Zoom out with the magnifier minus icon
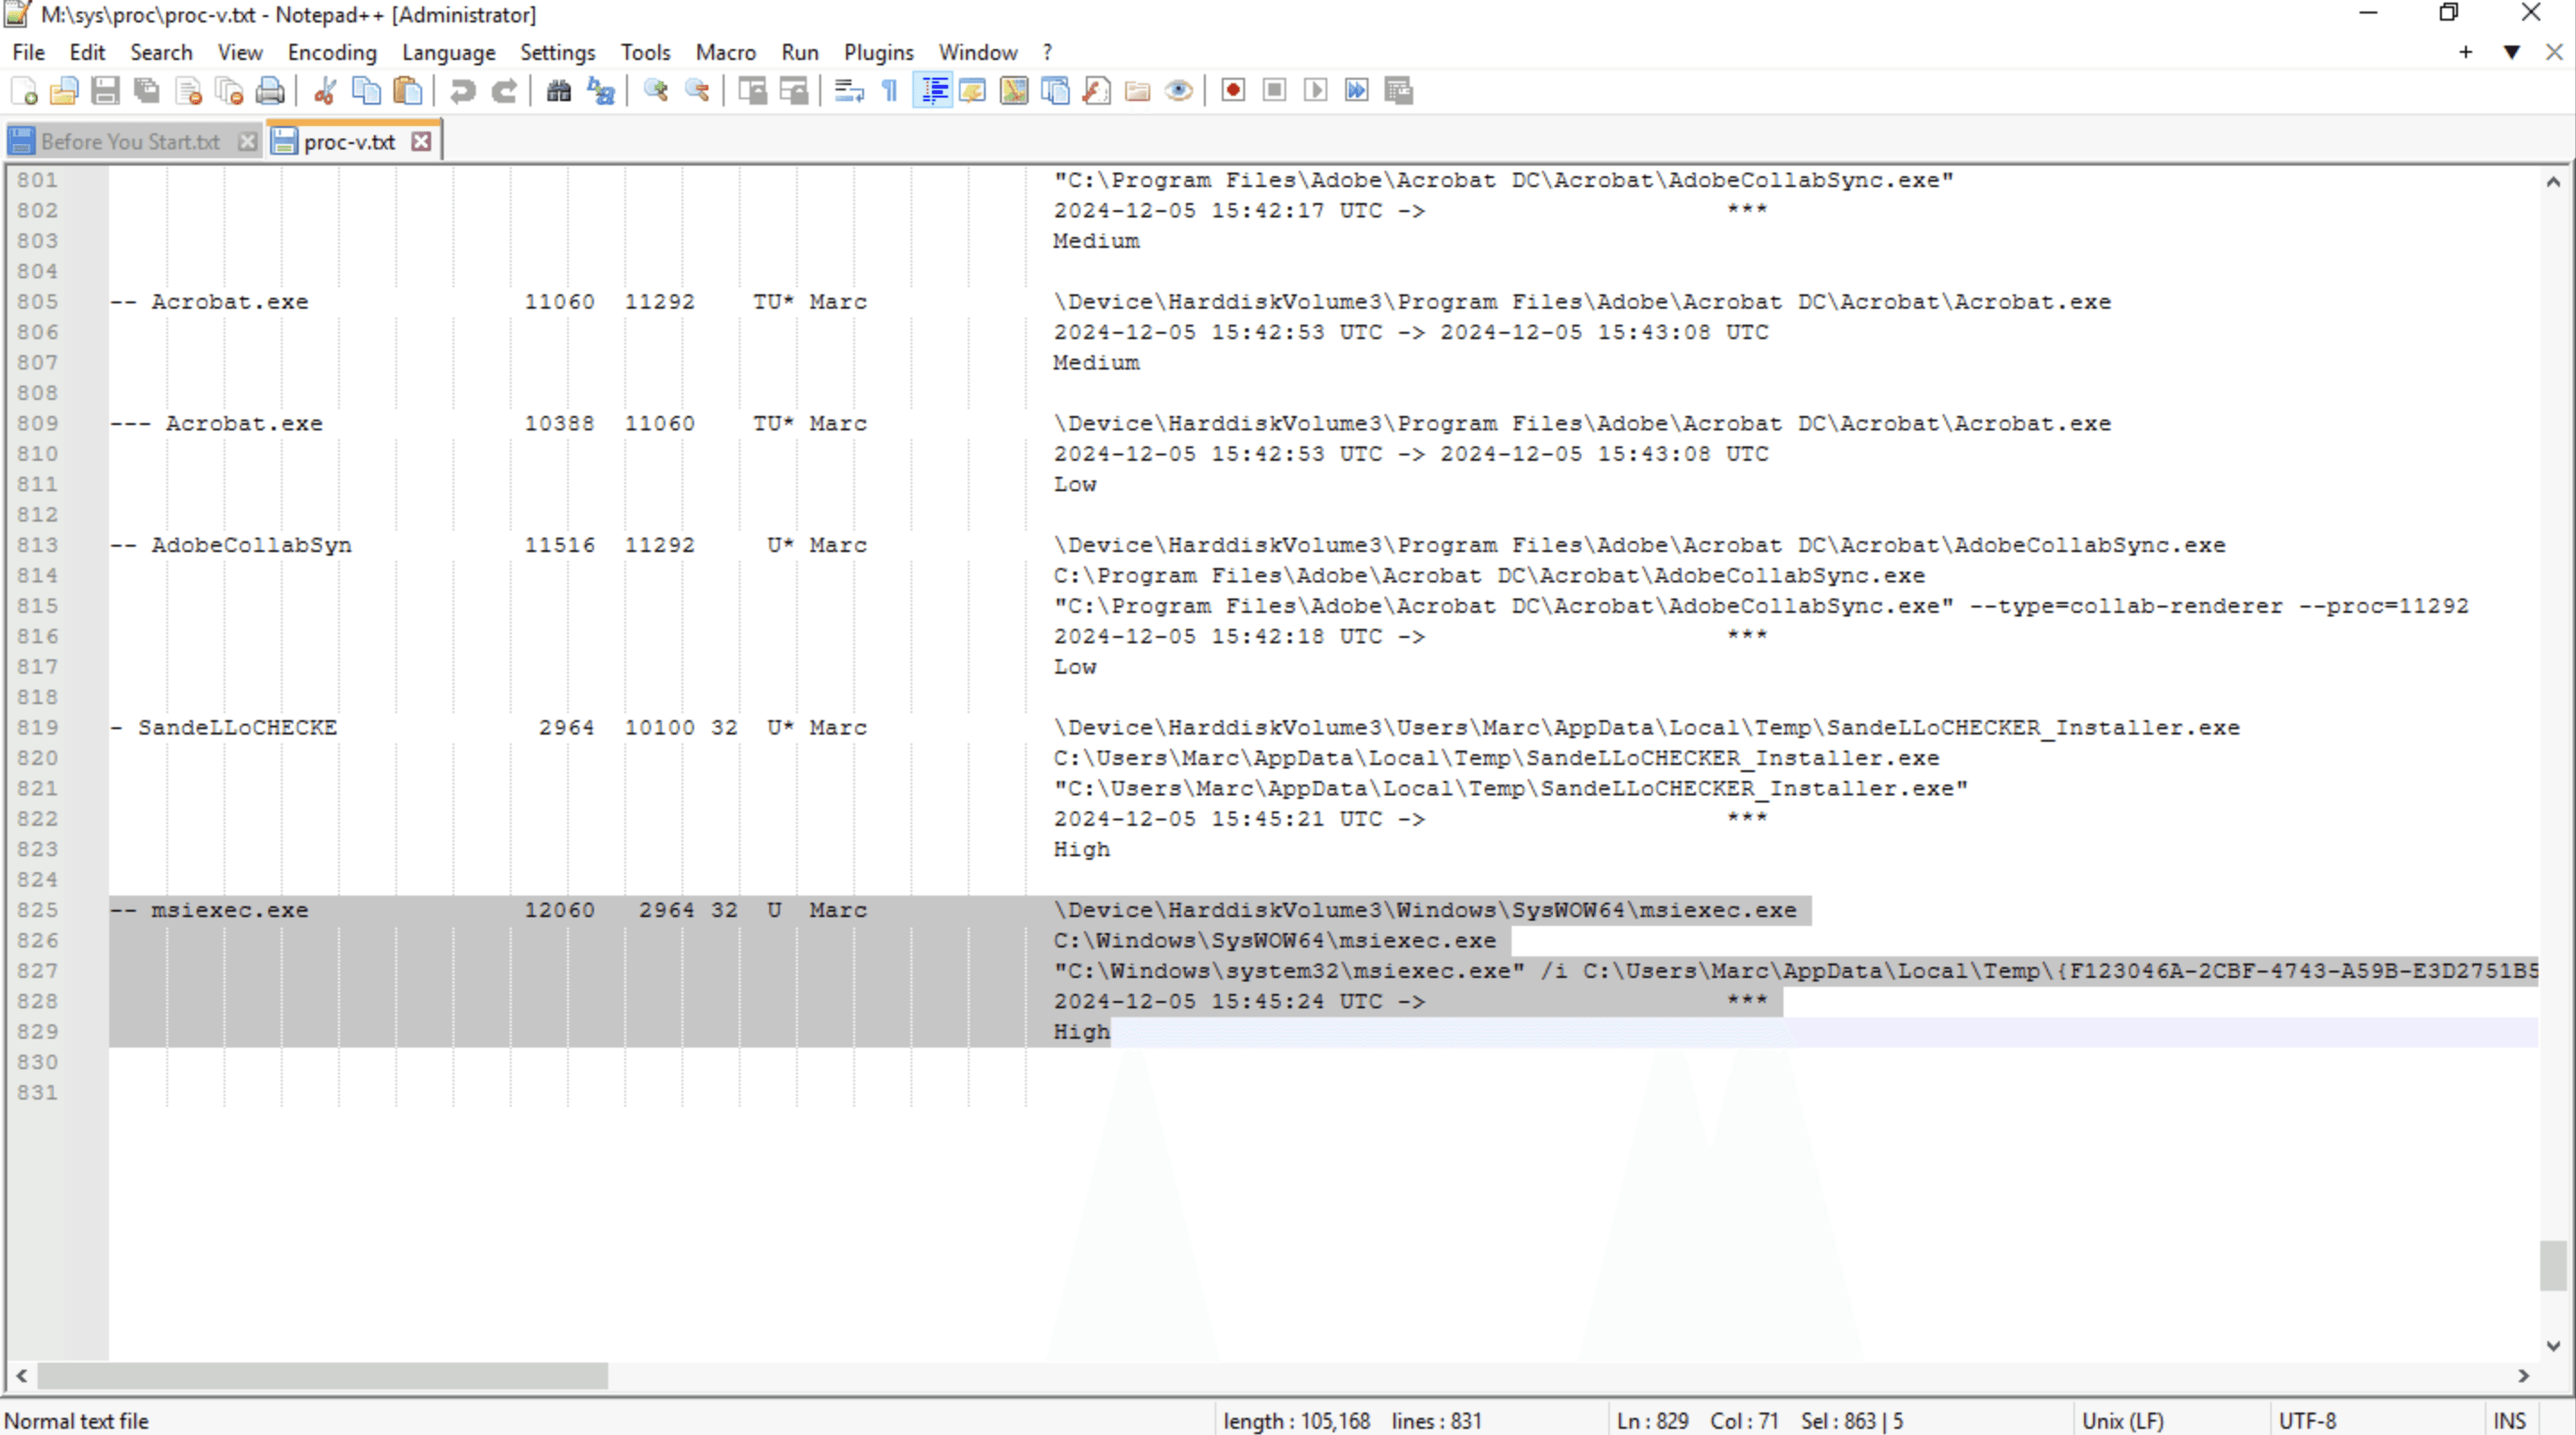 pyautogui.click(x=696, y=91)
